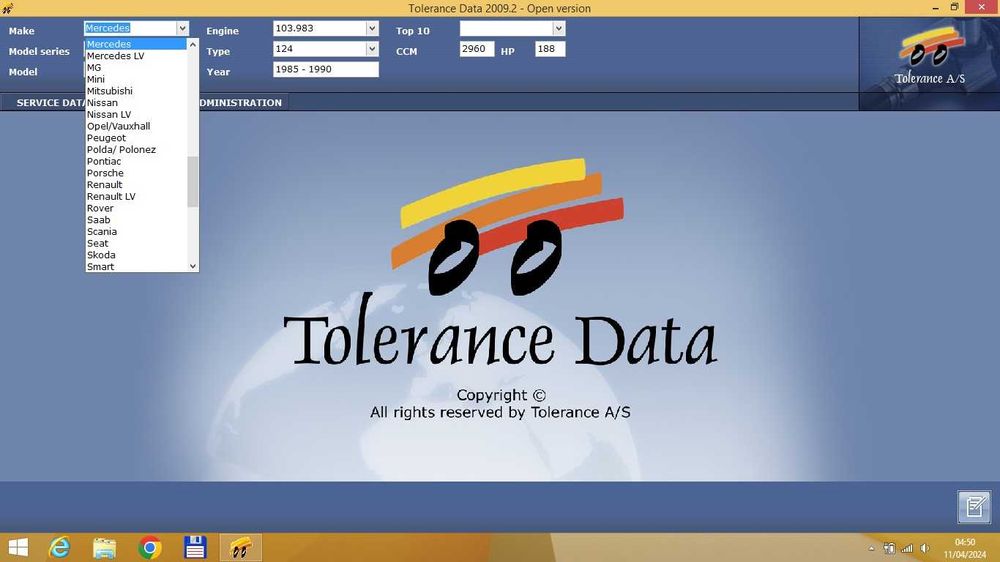The width and height of the screenshot is (1000, 562).
Task: Click the Year field 1985 - 1990
Action: click(x=325, y=69)
